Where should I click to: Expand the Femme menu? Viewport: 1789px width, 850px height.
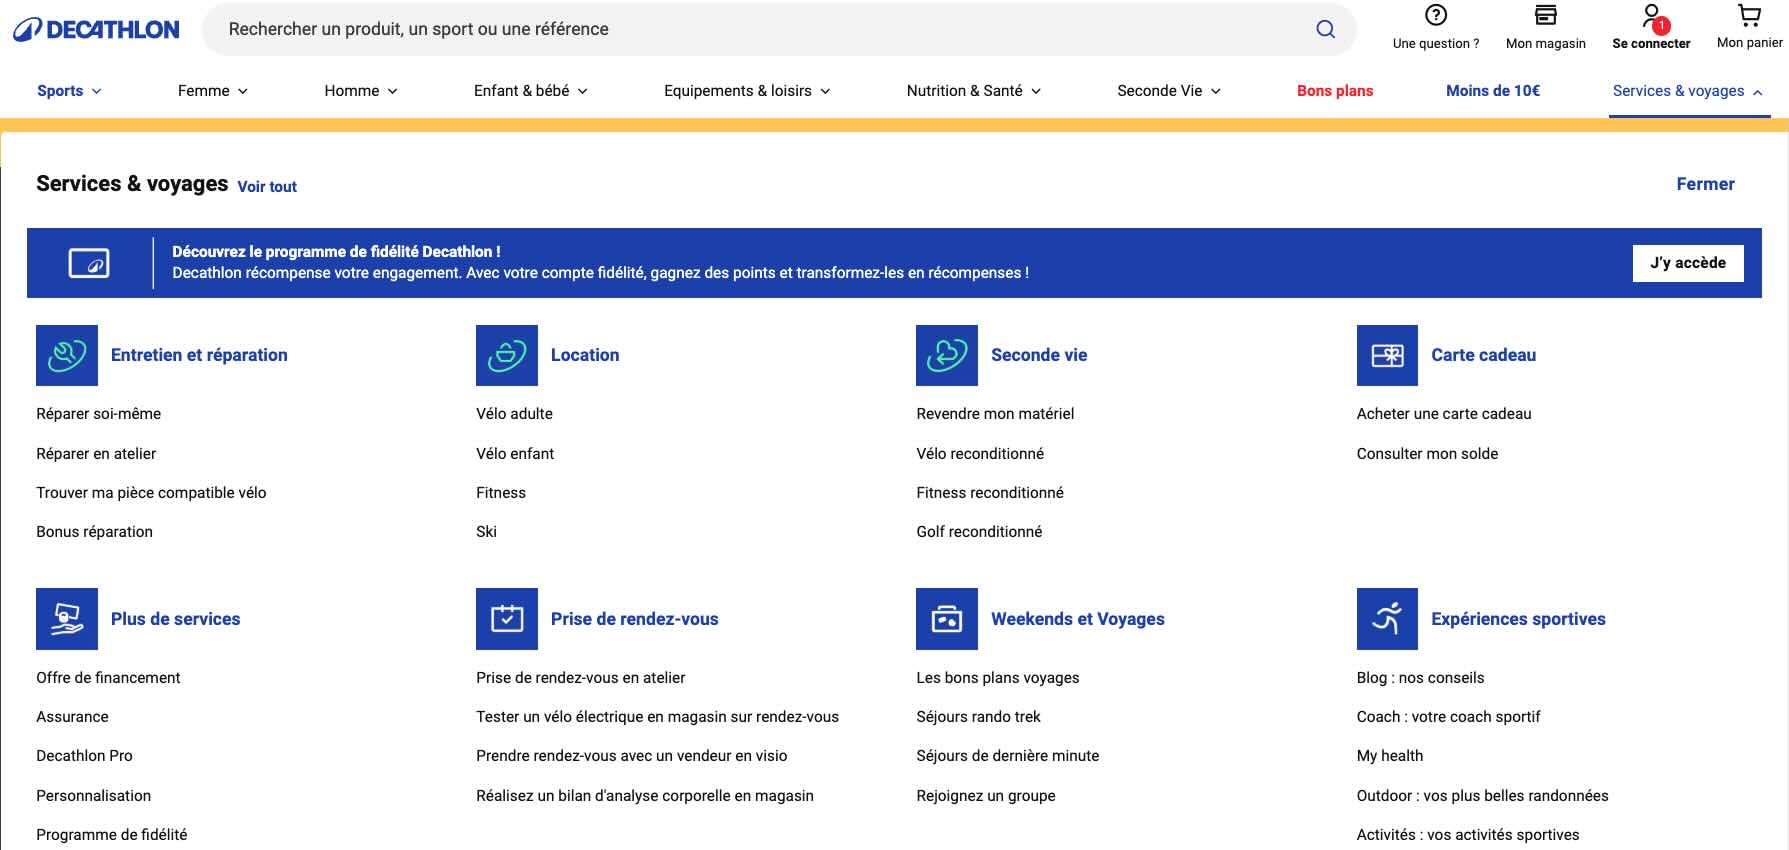213,91
